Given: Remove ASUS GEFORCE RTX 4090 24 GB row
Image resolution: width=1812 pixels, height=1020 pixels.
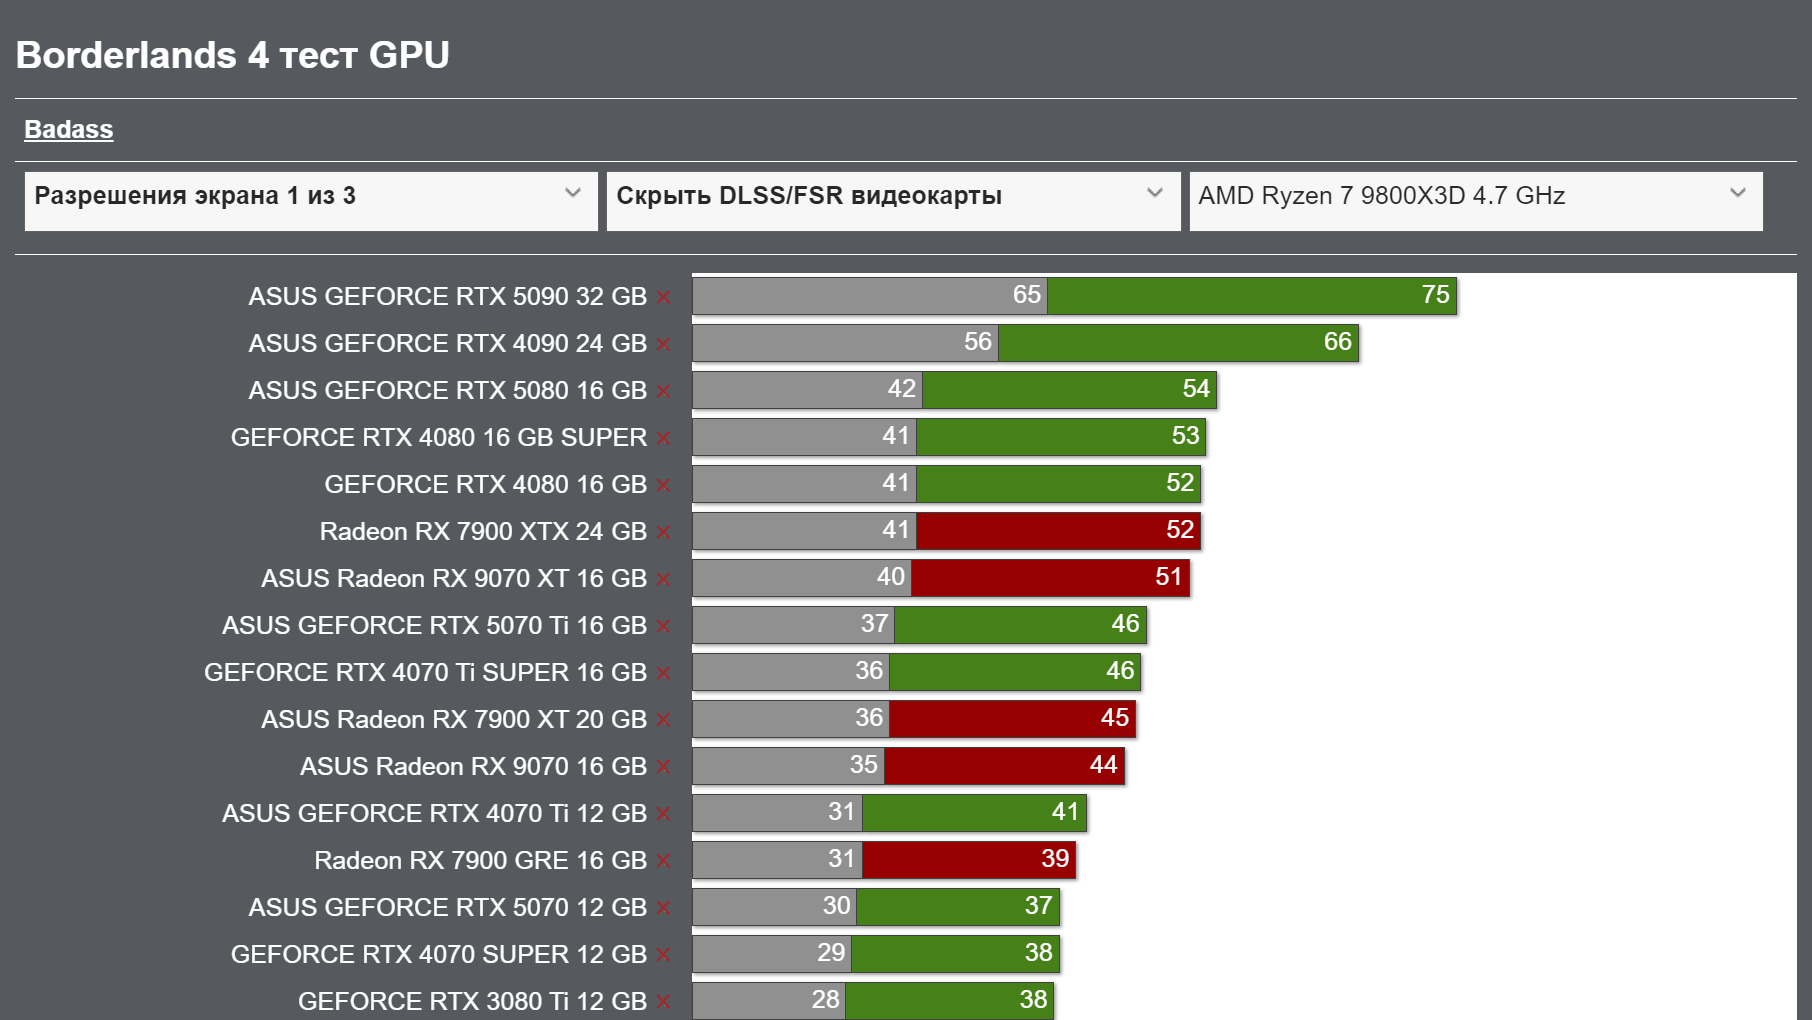Looking at the screenshot, I should [664, 344].
